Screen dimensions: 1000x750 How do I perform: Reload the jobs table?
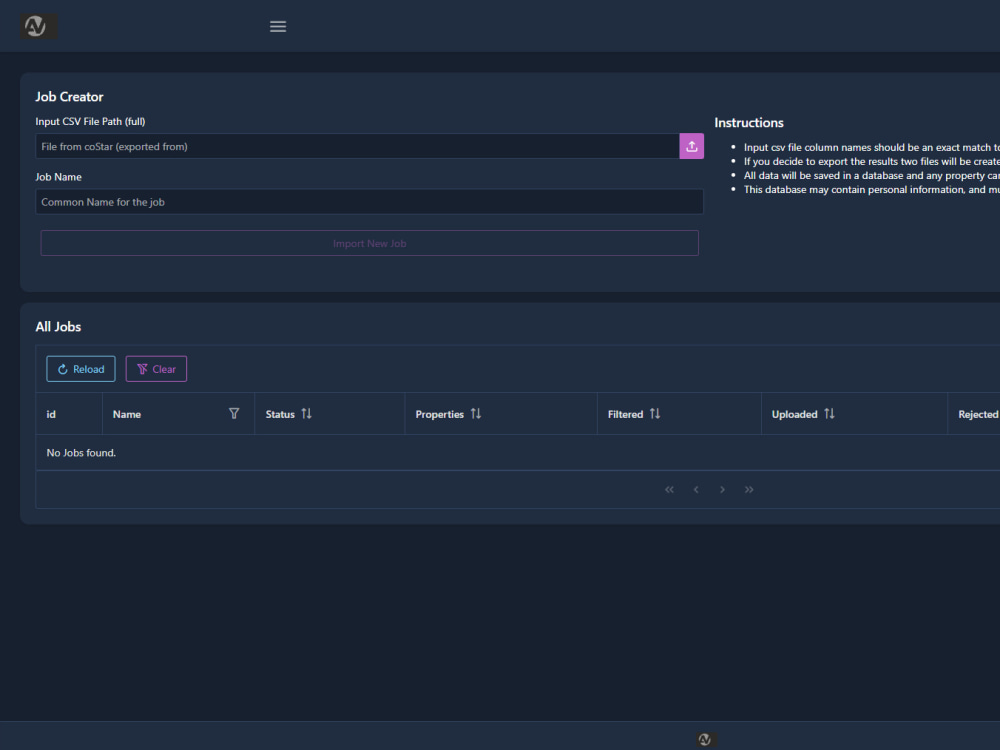81,369
